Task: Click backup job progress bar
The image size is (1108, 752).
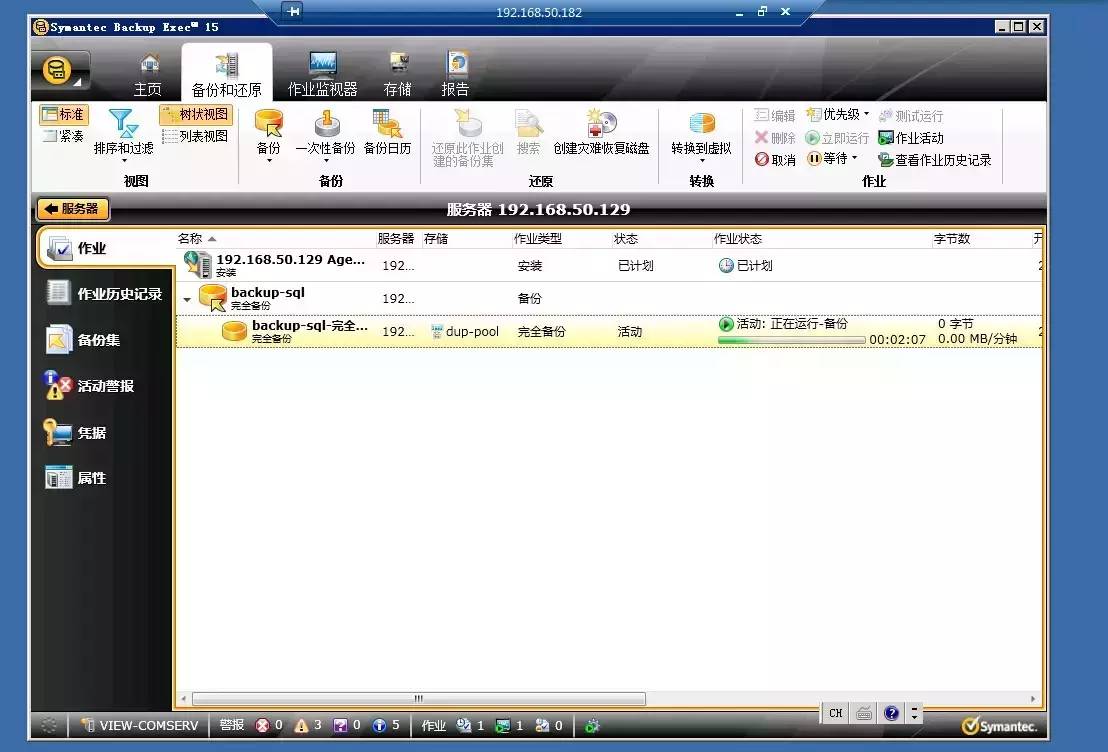Action: point(791,340)
